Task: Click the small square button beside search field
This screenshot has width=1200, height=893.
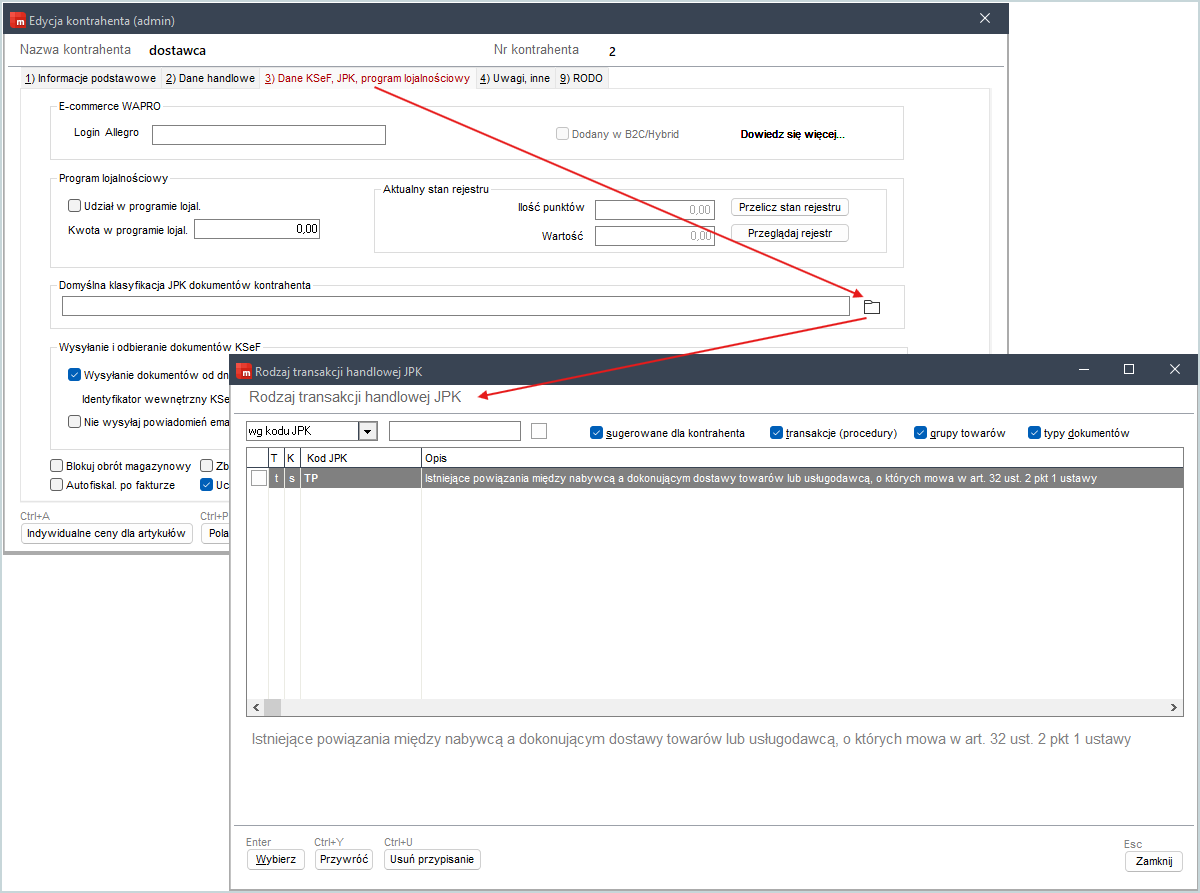Action: click(539, 431)
